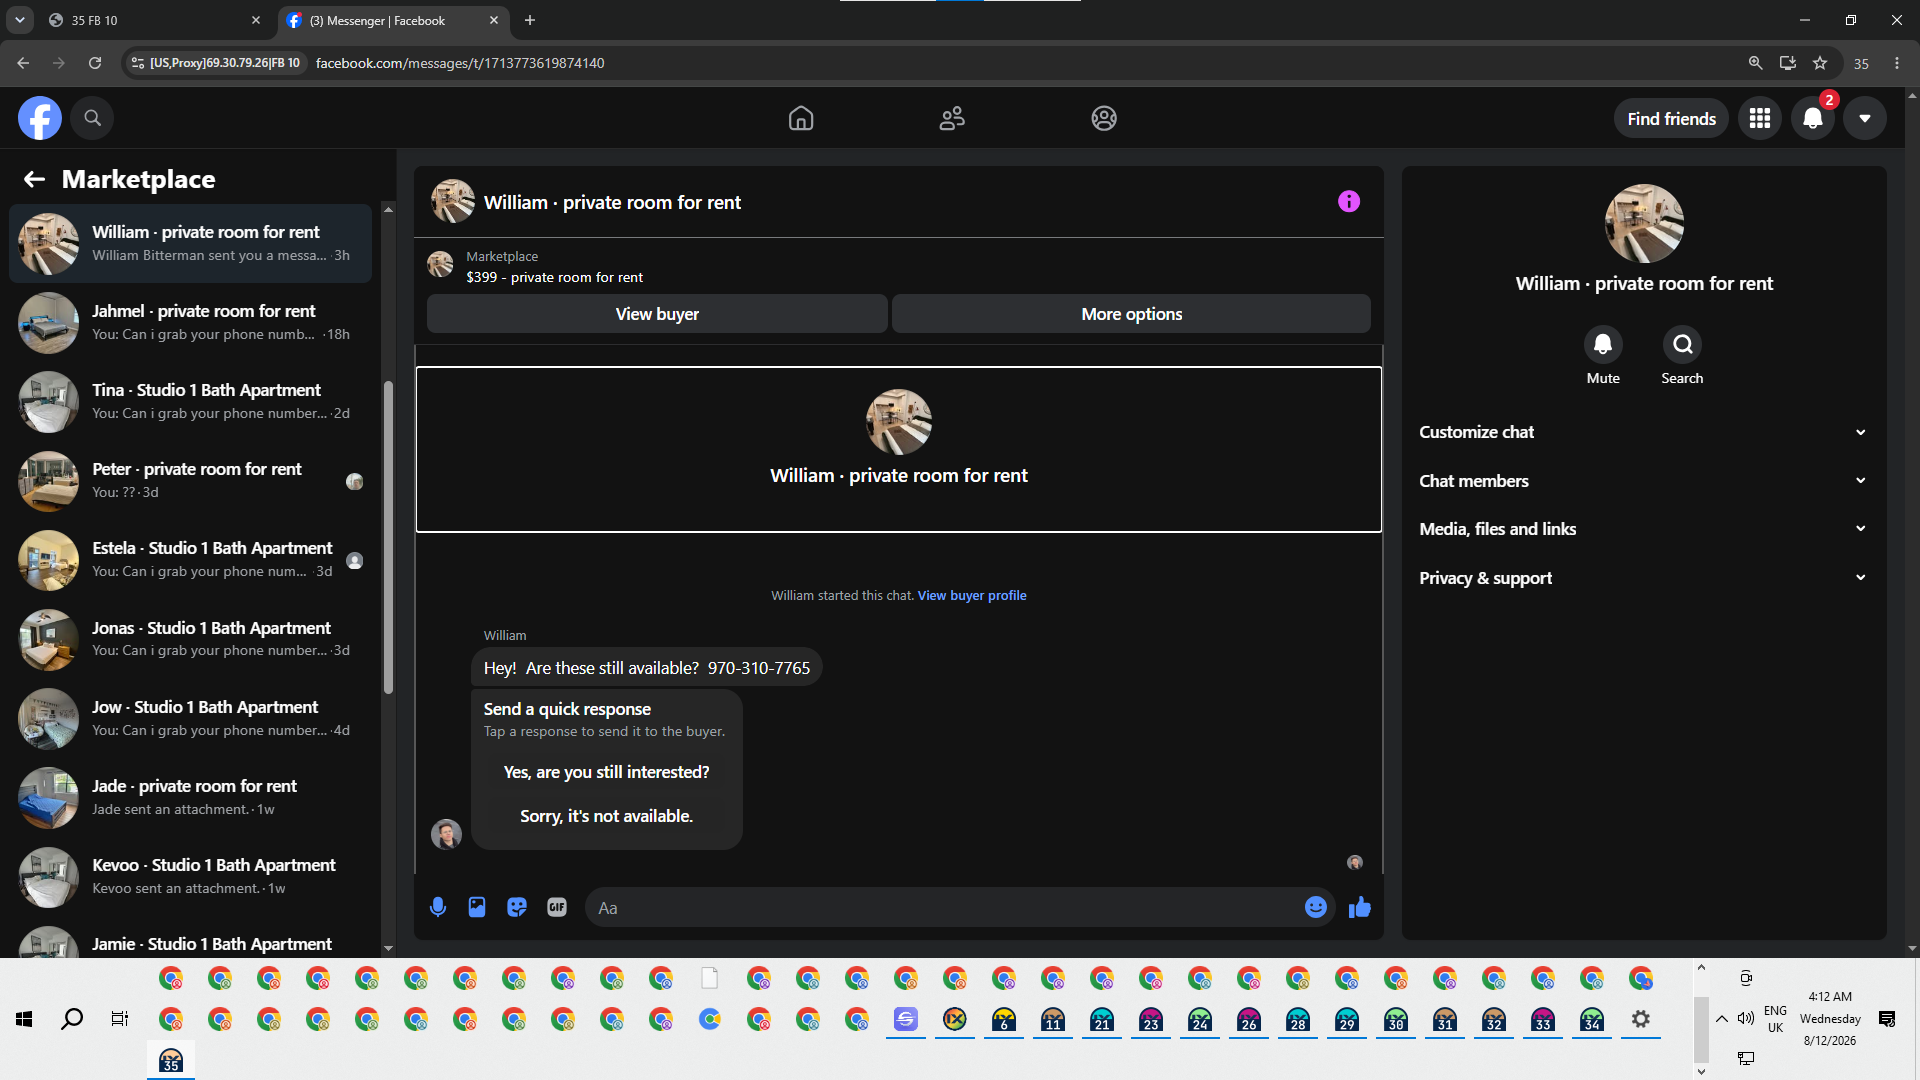Click the address bar URL

coord(460,63)
